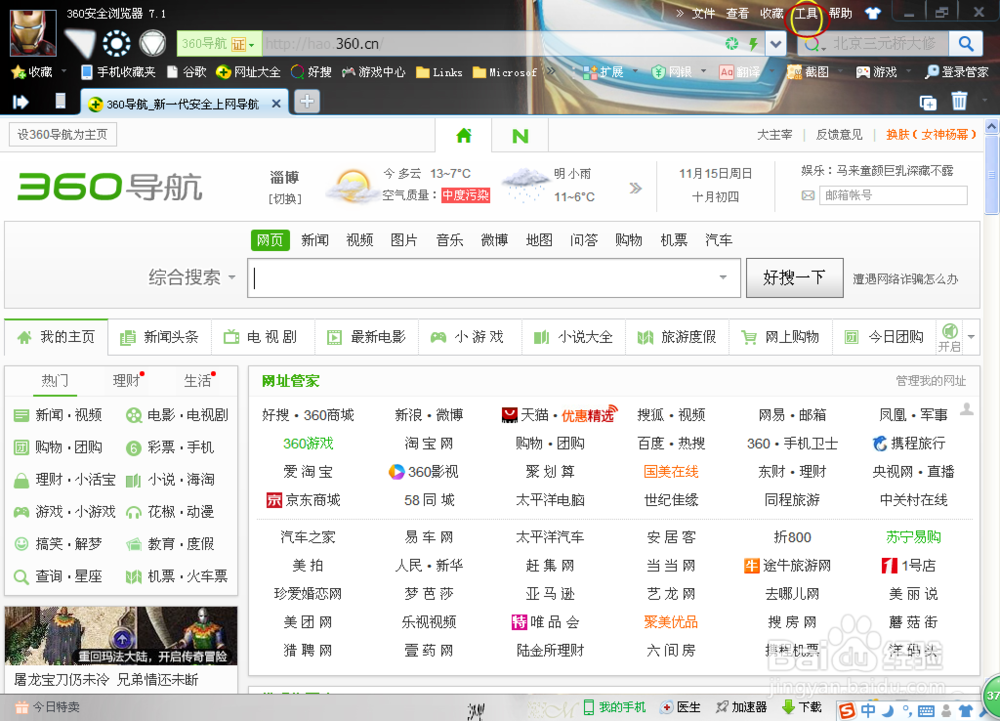The image size is (1000, 721).
Task: Toggle the 开启 switch at nav right
Action: pyautogui.click(x=949, y=338)
